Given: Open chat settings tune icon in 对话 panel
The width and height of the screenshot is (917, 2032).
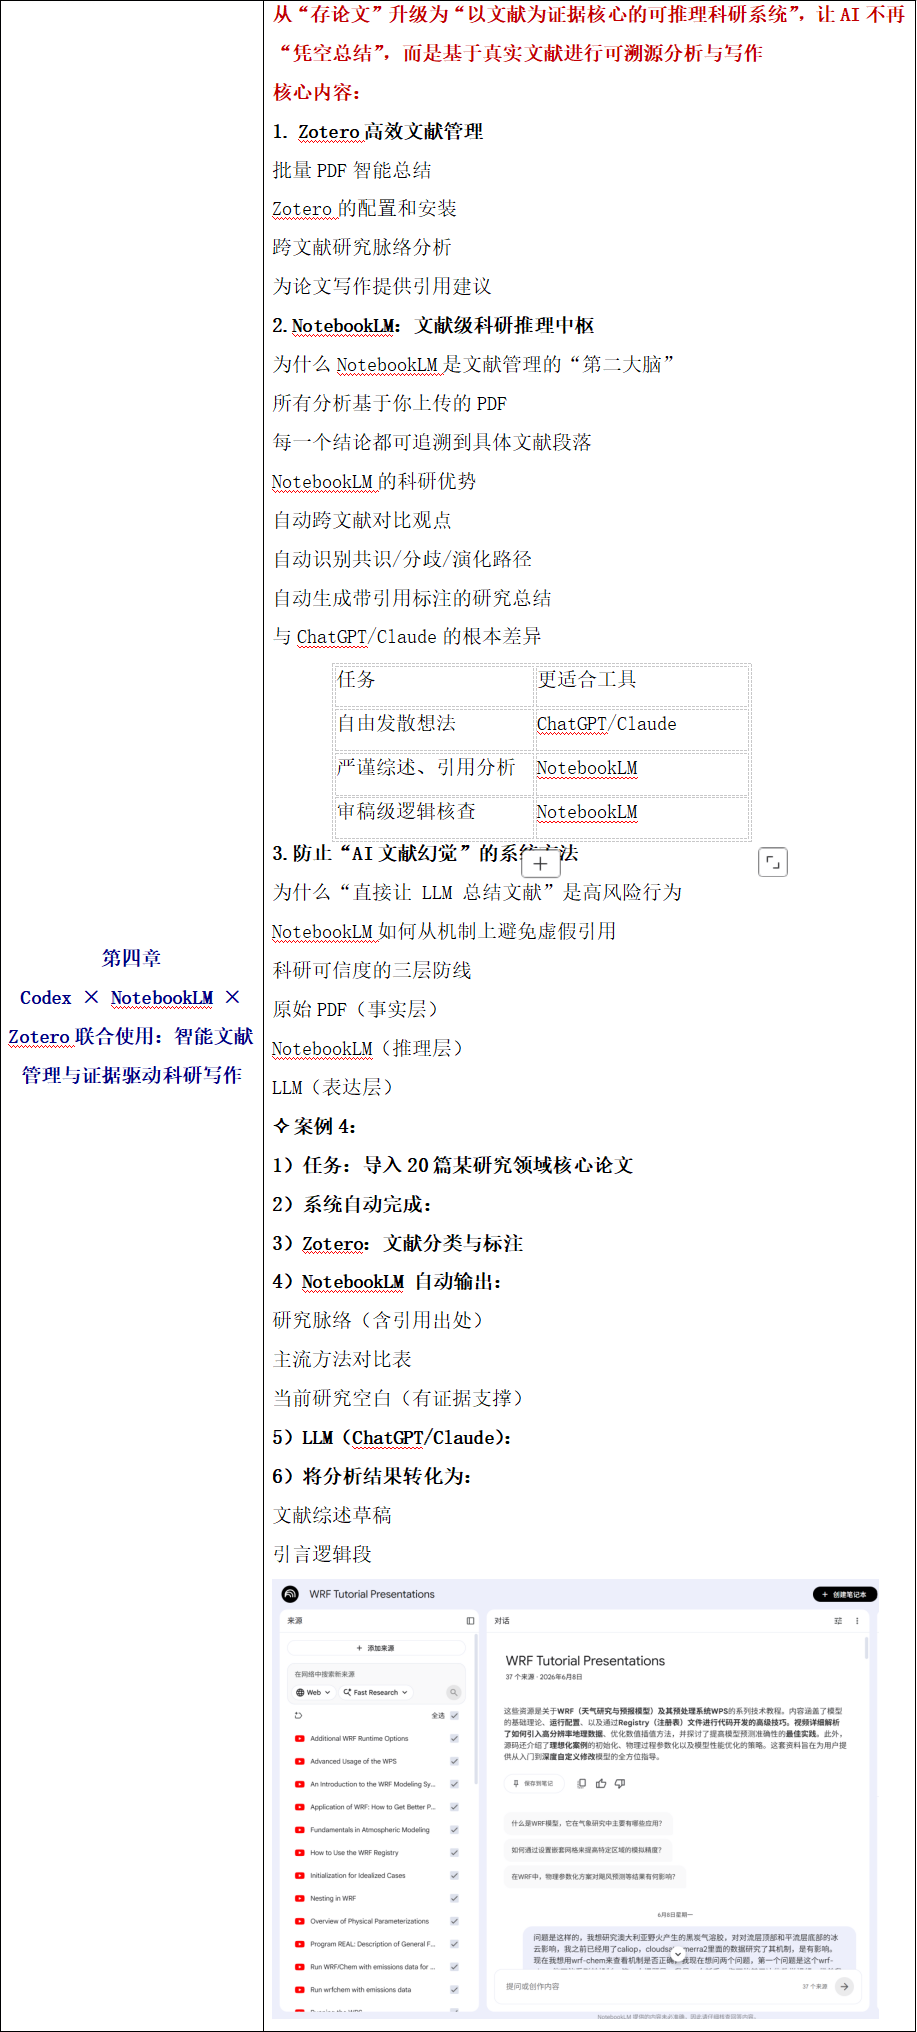Looking at the screenshot, I should point(838,1621).
